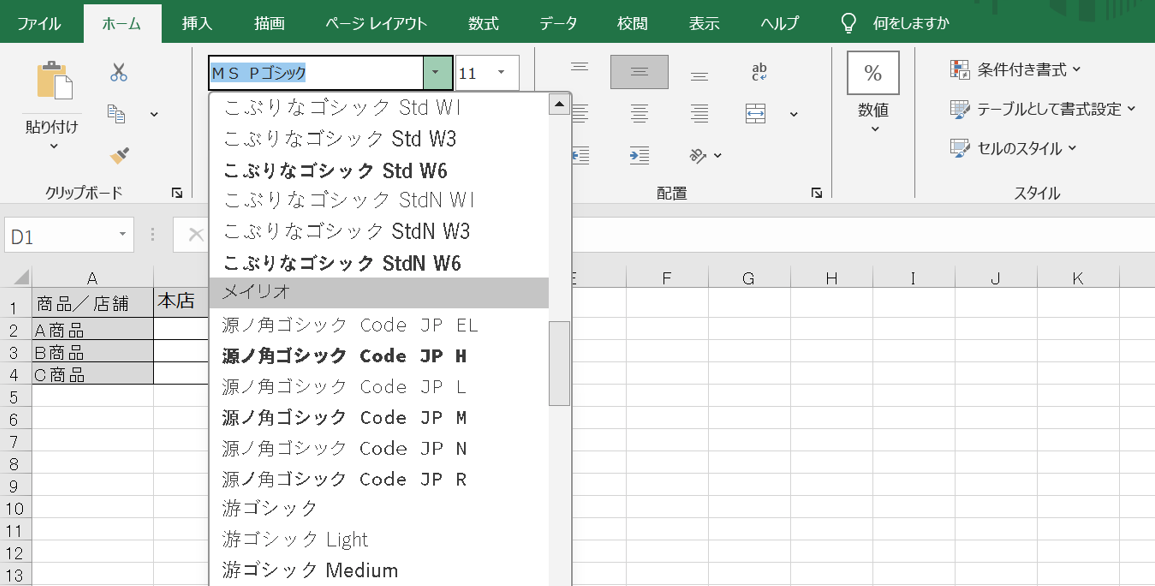
Task: Click the Increase Indent icon
Action: pyautogui.click(x=639, y=155)
